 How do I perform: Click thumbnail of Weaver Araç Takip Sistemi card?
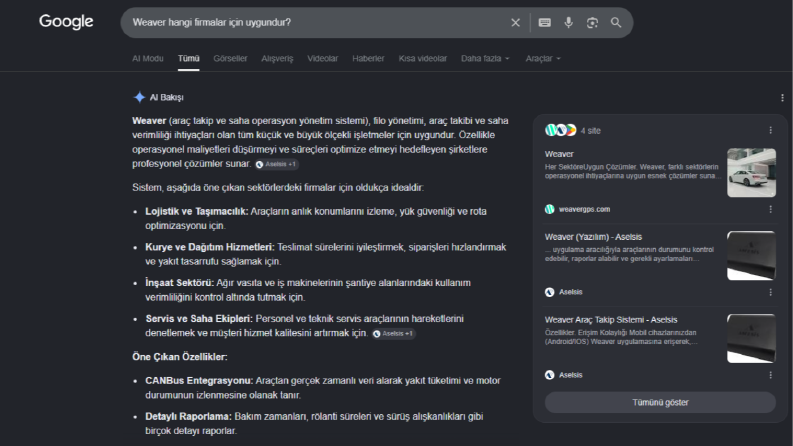[752, 339]
